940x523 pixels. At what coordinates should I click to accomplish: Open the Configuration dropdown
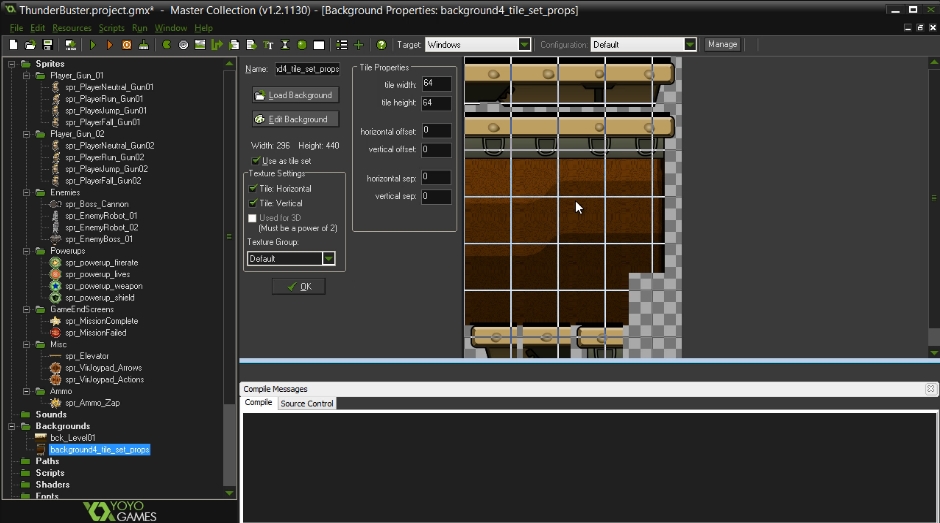[690, 44]
